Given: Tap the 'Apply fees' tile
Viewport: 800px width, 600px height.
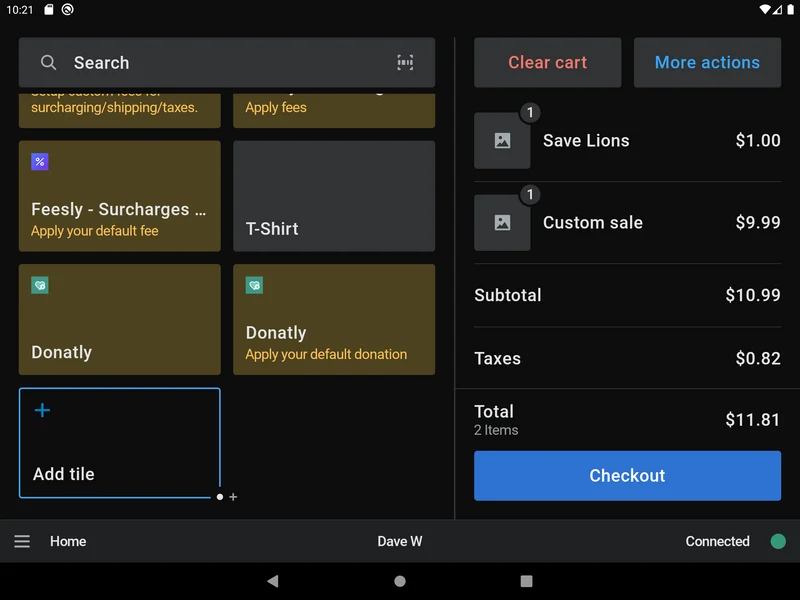Looking at the screenshot, I should click(x=334, y=110).
